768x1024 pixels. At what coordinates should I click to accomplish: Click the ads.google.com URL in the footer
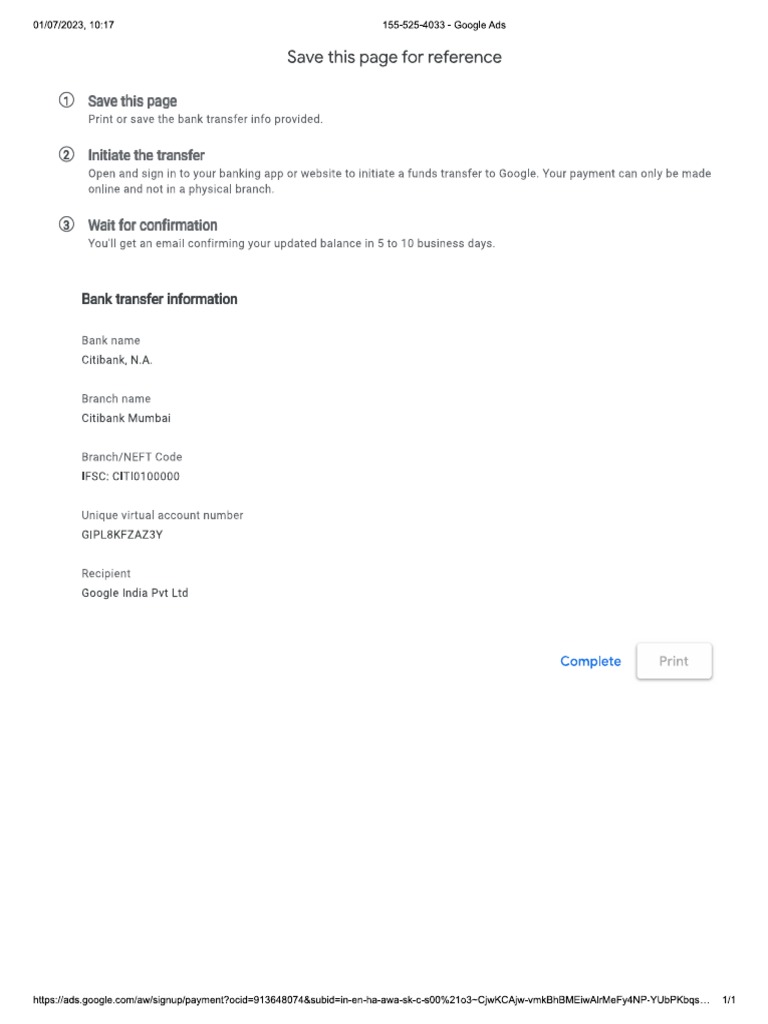(x=371, y=1000)
